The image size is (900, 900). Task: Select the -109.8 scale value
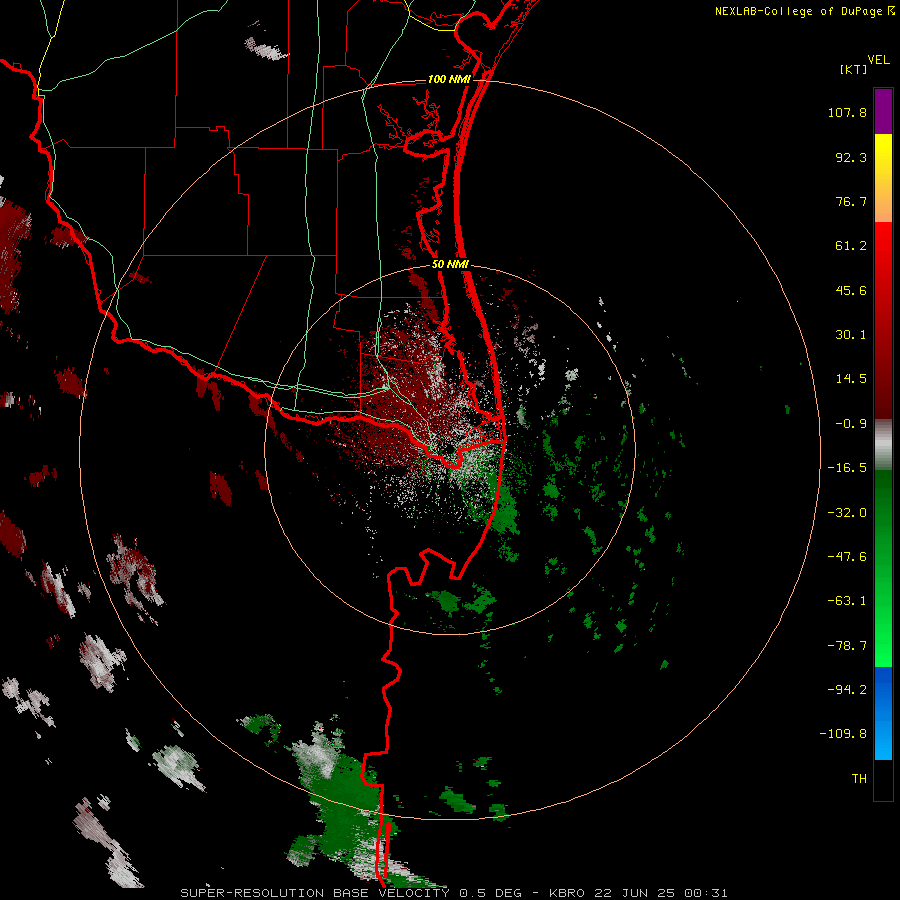click(x=843, y=734)
